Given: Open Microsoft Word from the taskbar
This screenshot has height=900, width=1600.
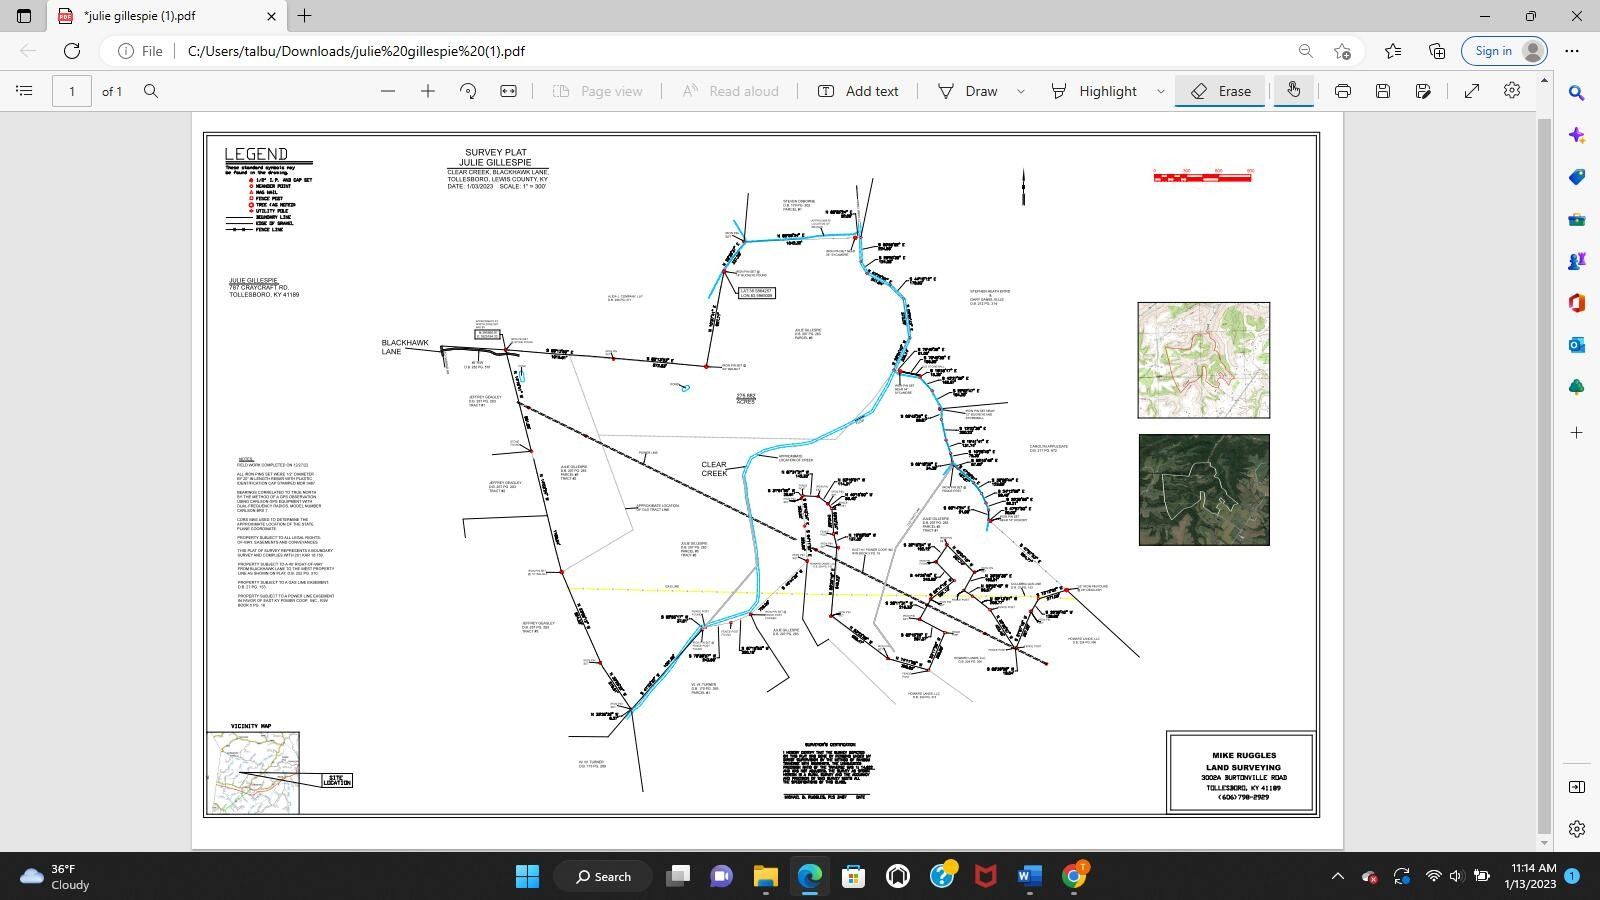Looking at the screenshot, I should click(x=1029, y=876).
